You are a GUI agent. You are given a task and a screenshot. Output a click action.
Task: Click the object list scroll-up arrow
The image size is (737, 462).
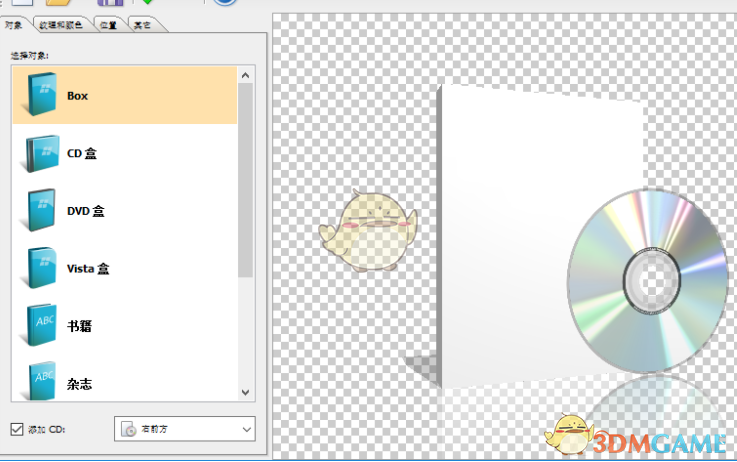tap(246, 75)
